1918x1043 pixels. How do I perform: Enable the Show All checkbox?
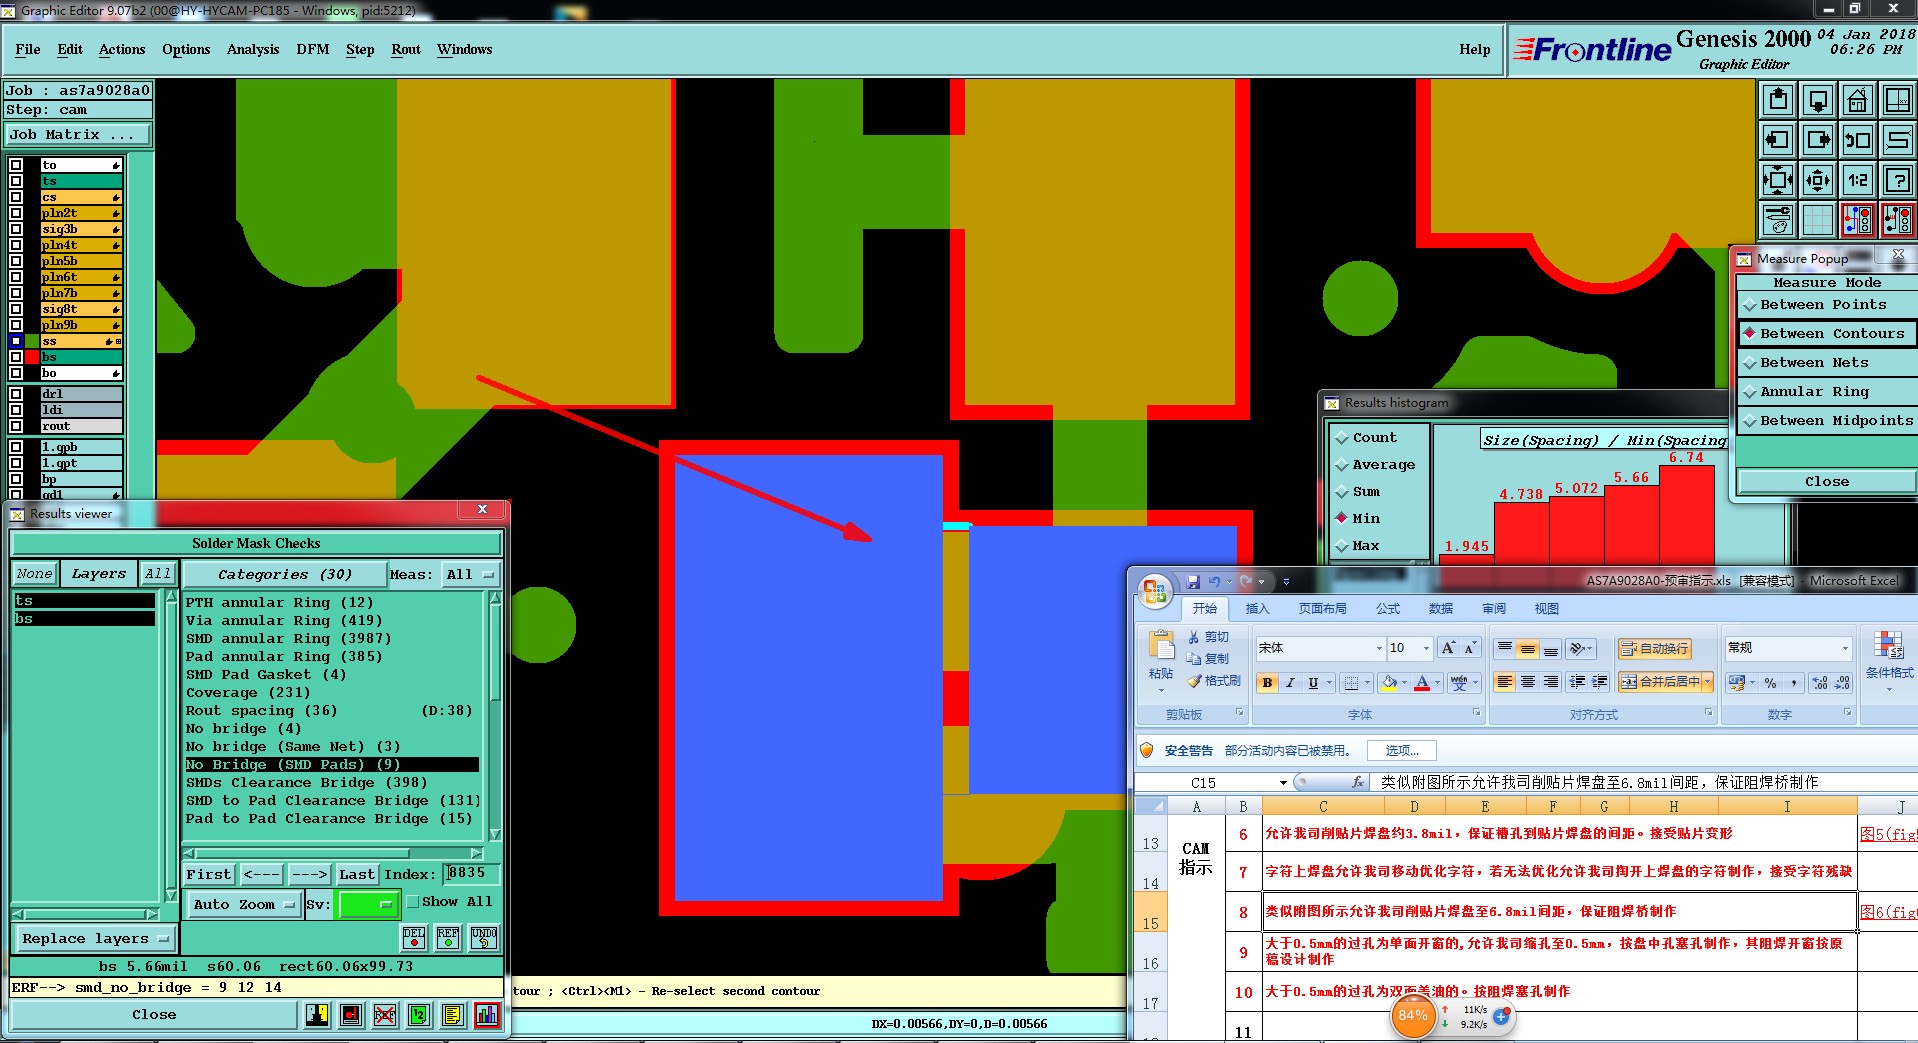click(412, 901)
